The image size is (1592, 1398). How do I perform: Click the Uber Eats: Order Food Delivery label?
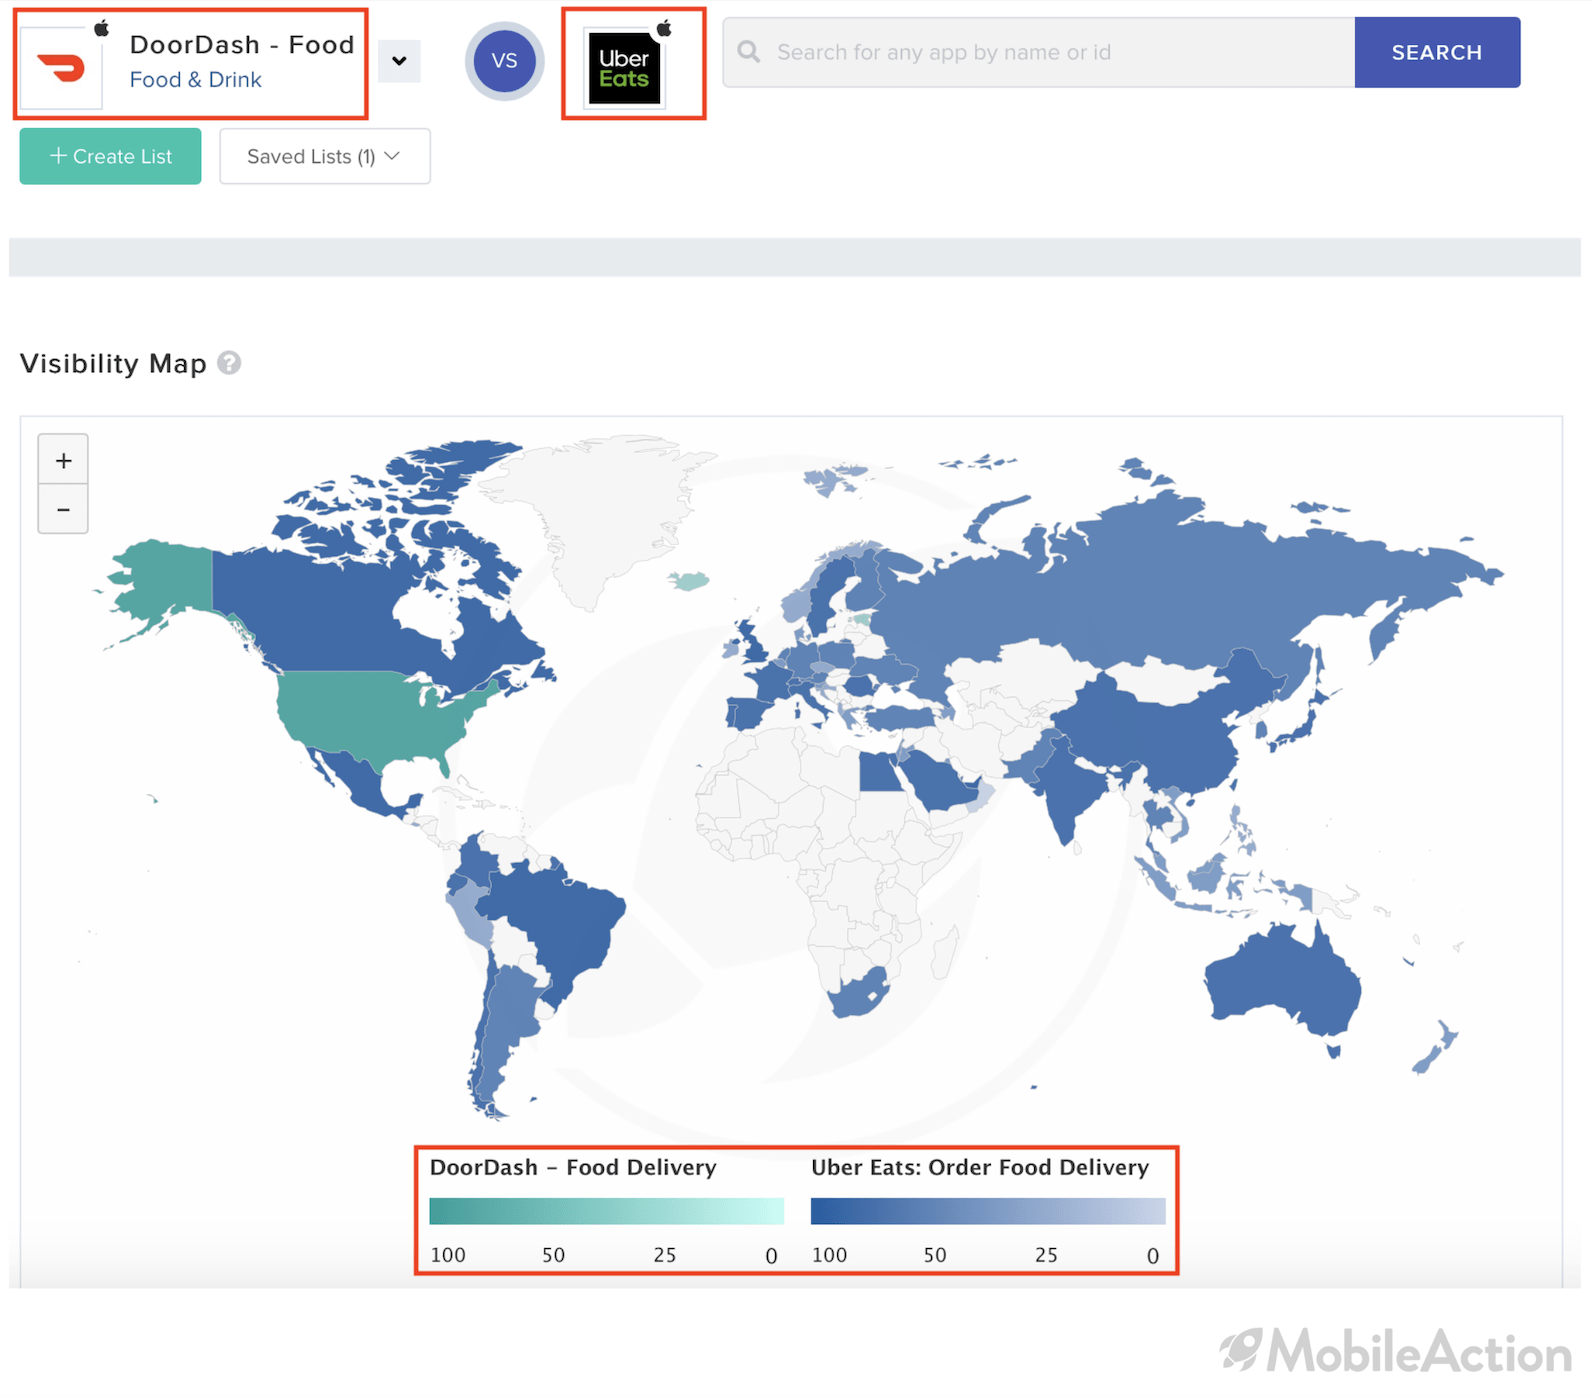click(980, 1167)
